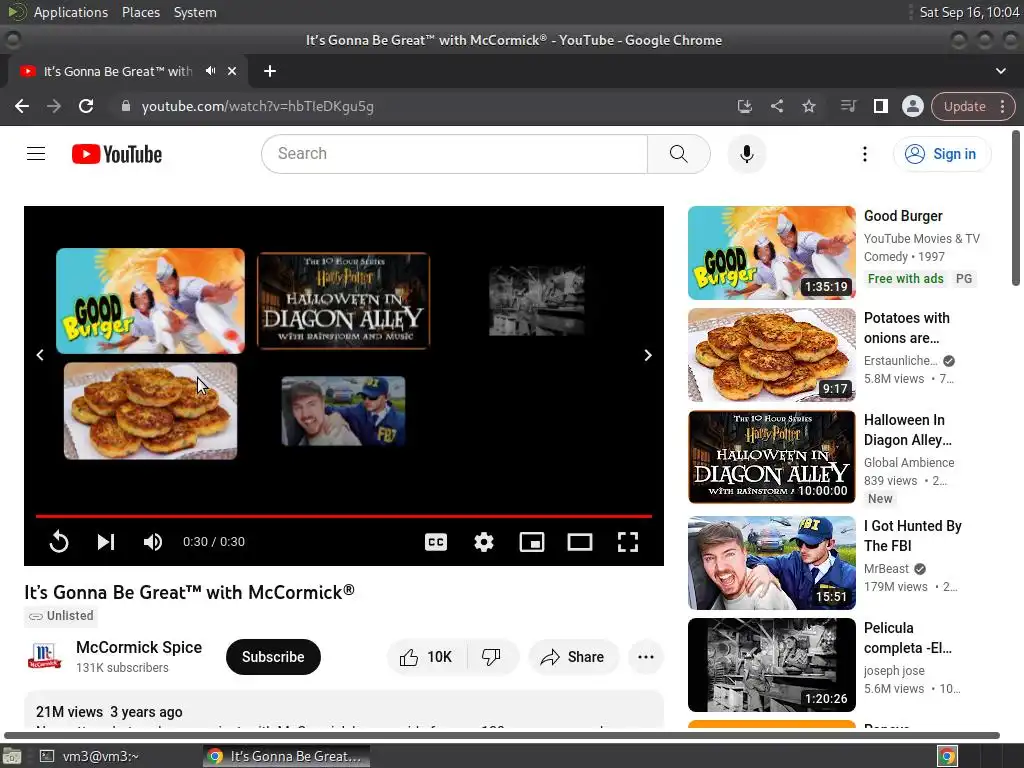Open the System menu
The width and height of the screenshot is (1024, 768).
[x=195, y=12]
